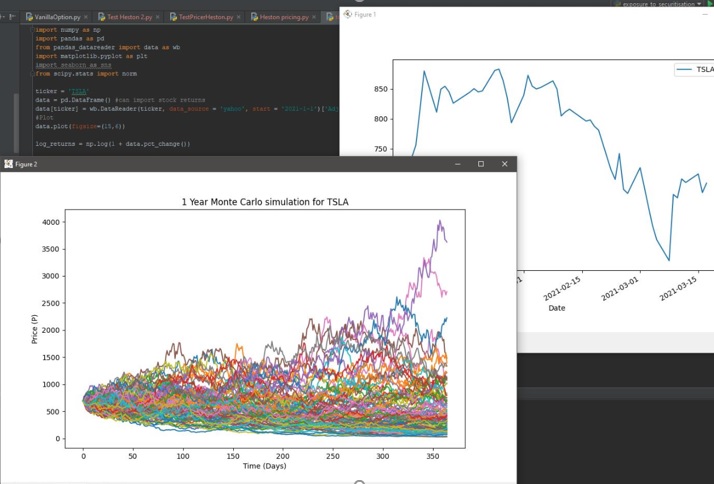
Task: Click the green Run button
Action: click(x=708, y=4)
